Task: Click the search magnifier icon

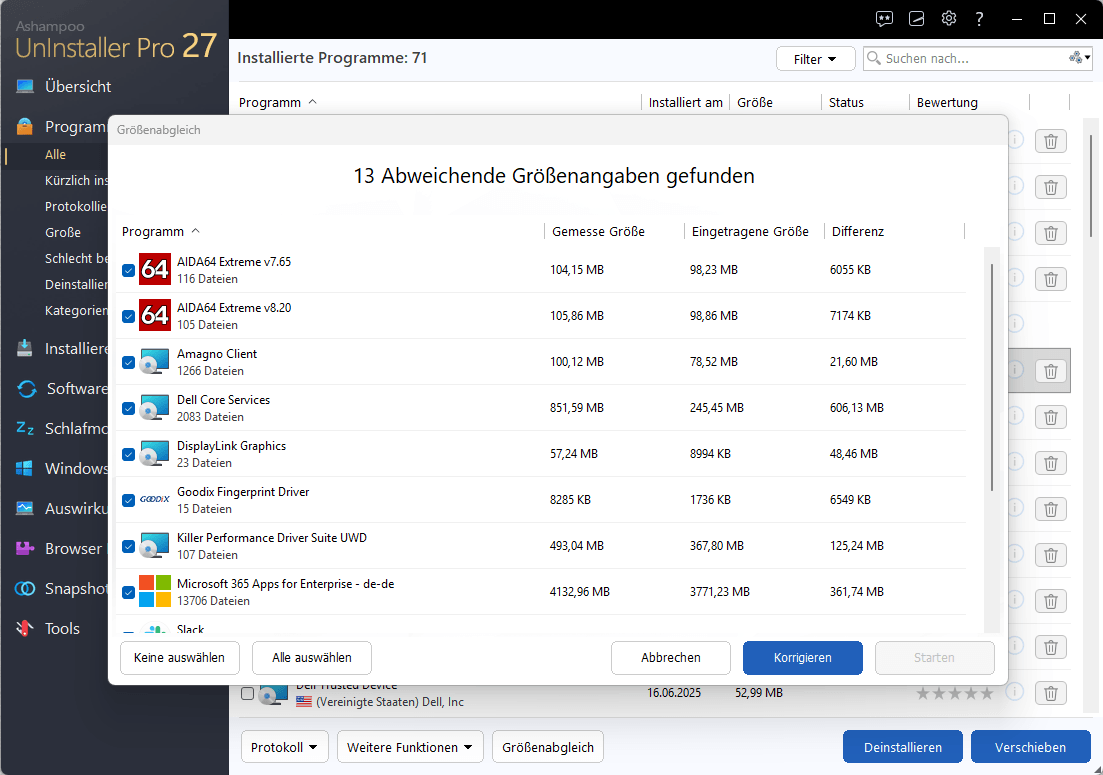Action: point(874,58)
